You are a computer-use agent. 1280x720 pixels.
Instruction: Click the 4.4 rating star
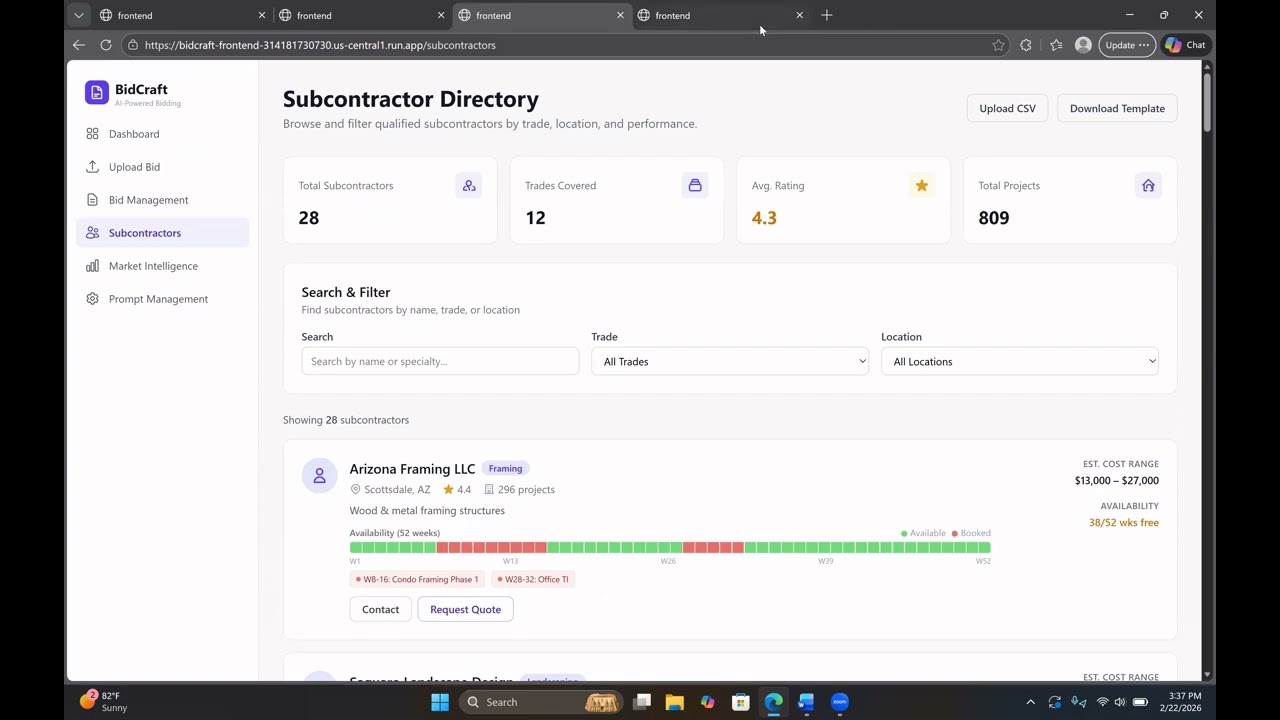[x=449, y=490]
